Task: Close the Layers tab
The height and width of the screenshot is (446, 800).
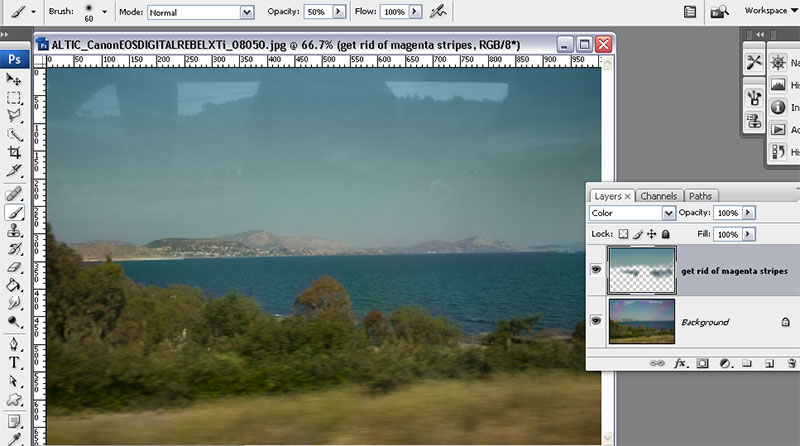Action: pos(628,196)
